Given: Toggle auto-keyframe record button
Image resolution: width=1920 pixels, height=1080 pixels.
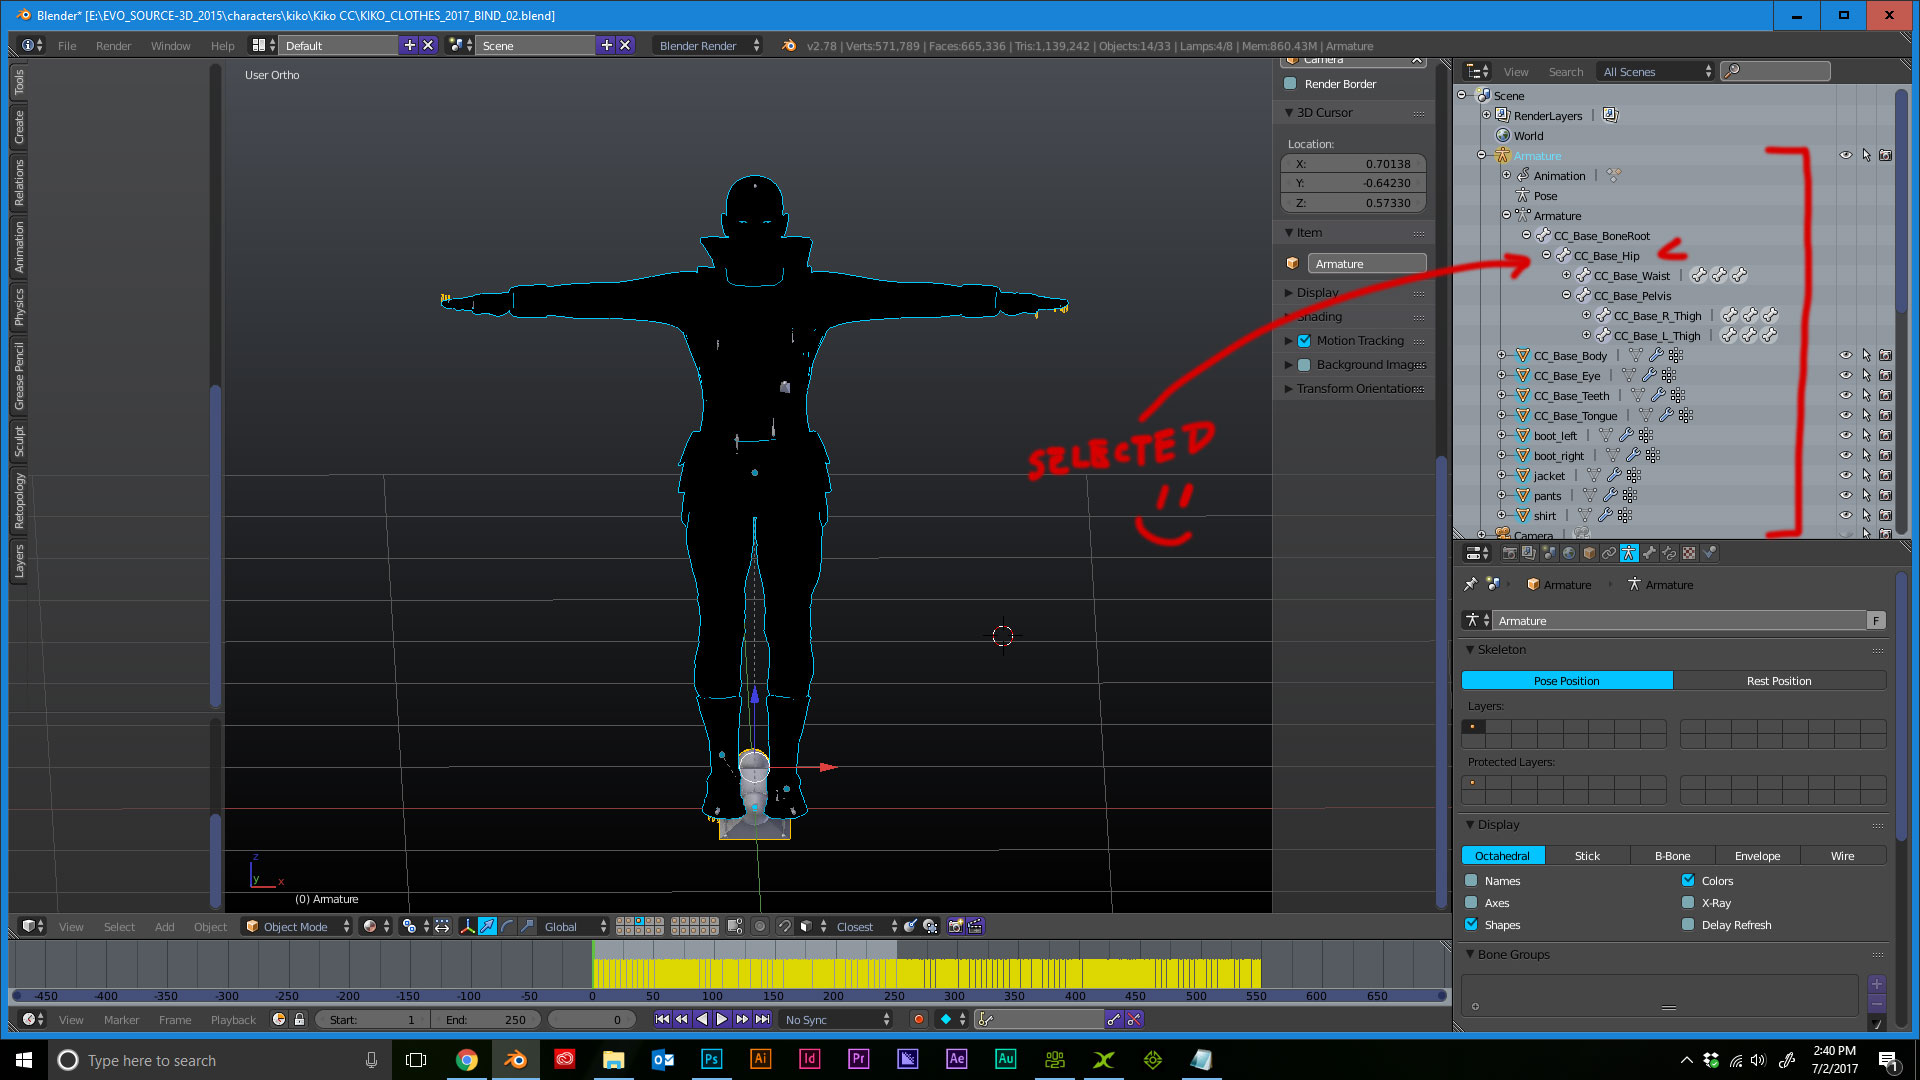Looking at the screenshot, I should (x=918, y=1019).
